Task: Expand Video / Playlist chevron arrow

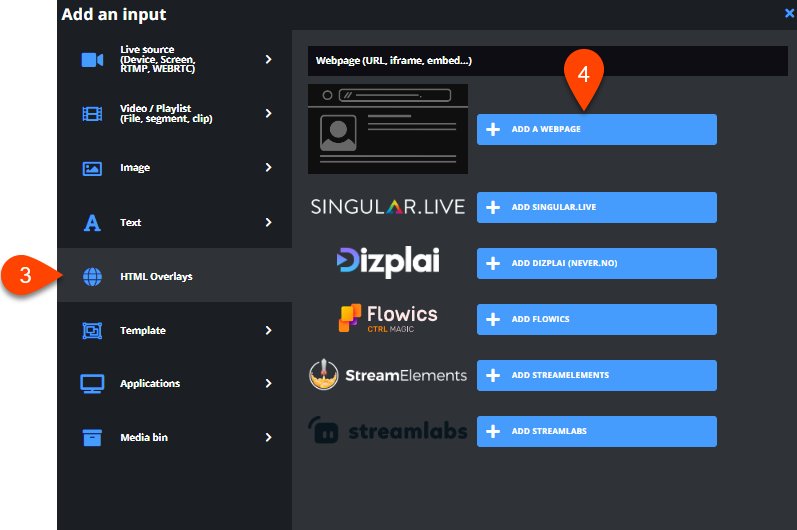Action: tap(268, 113)
